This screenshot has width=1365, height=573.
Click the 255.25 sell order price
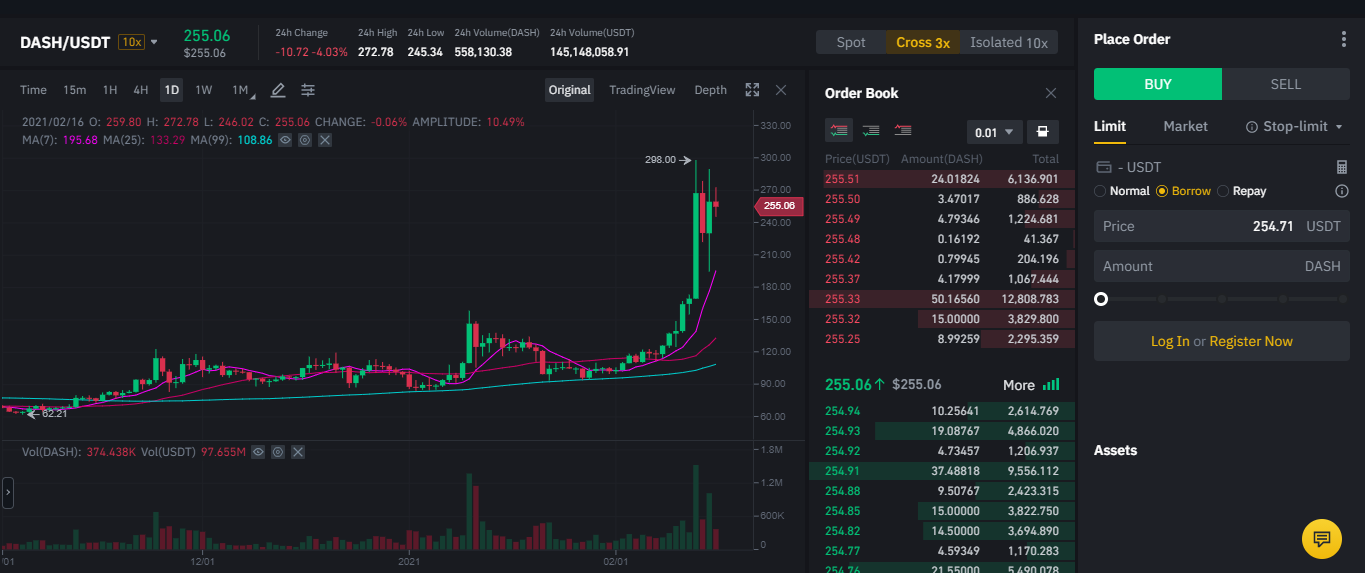click(x=842, y=339)
